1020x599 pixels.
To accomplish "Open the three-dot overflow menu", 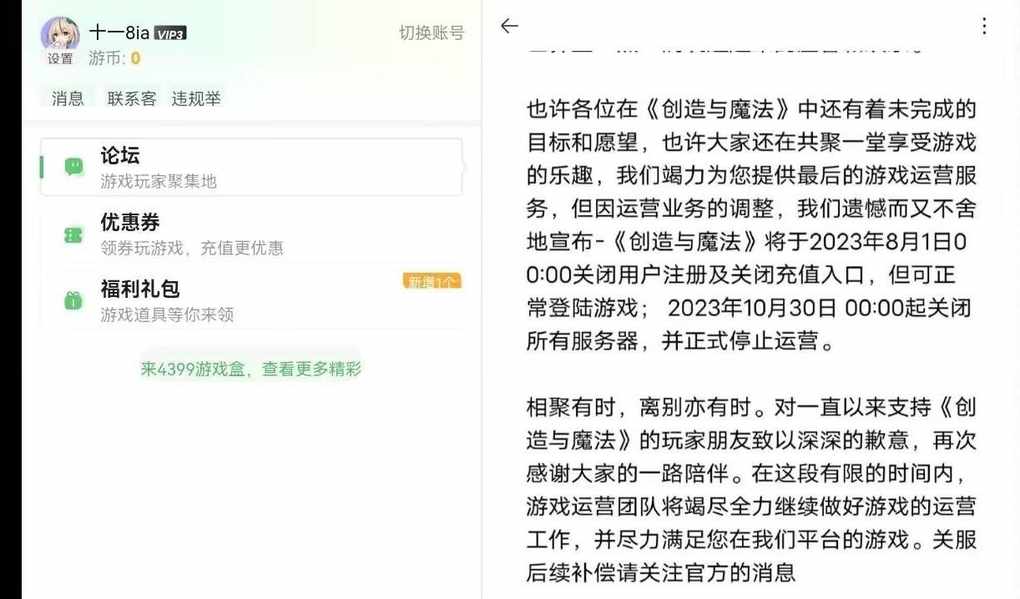I will pos(984,26).
